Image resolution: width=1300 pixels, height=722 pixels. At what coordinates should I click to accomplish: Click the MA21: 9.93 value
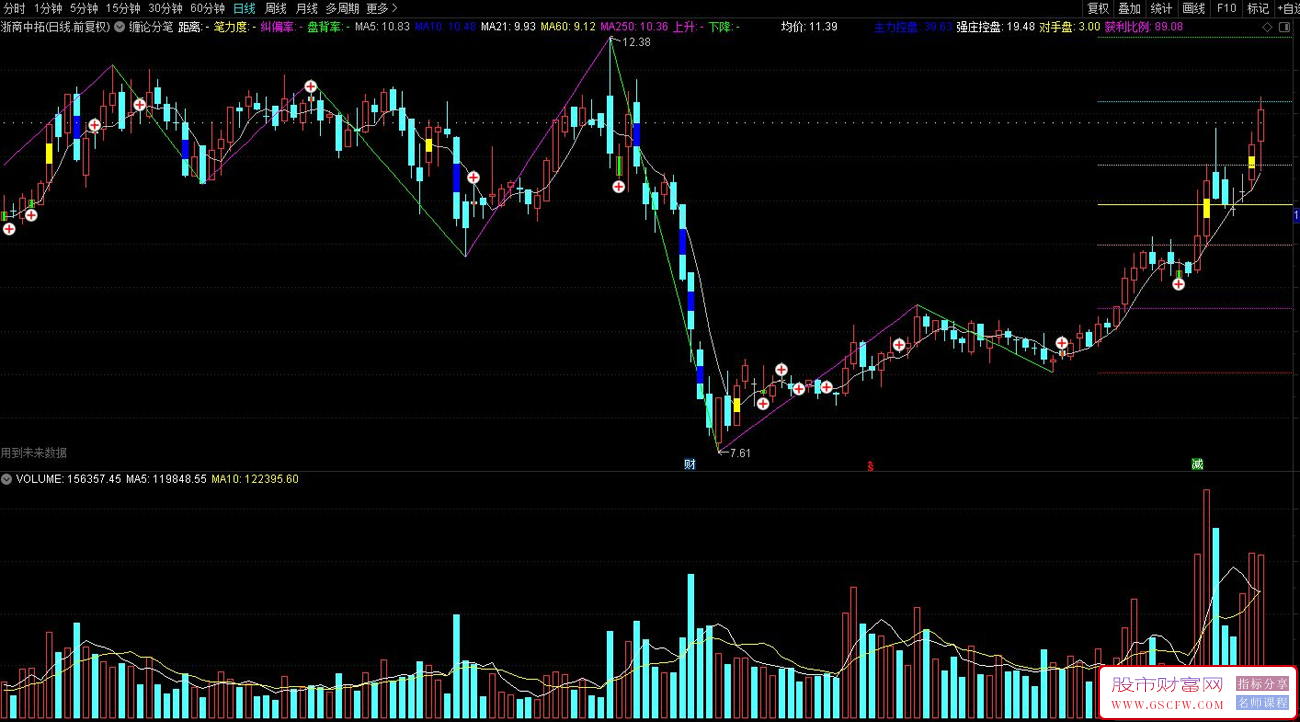(x=508, y=27)
